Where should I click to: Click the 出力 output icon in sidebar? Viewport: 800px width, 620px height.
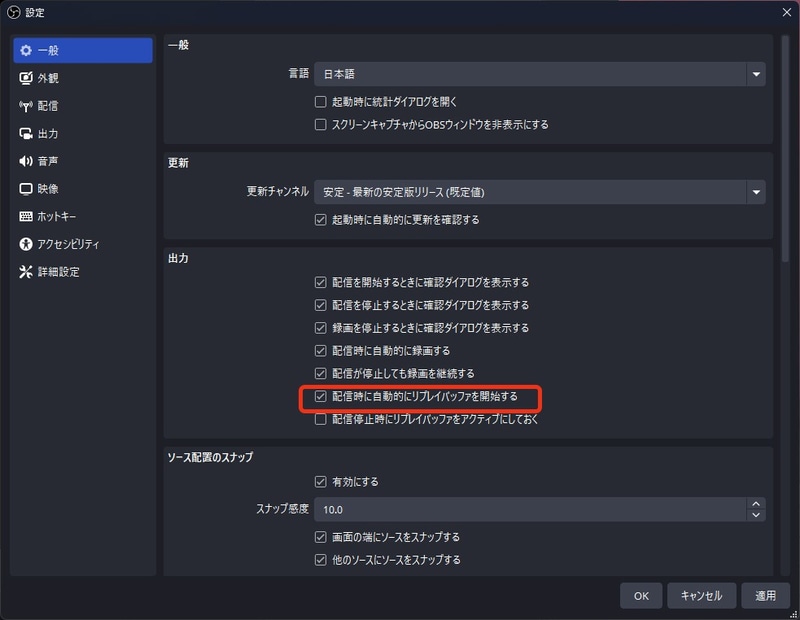click(x=26, y=133)
